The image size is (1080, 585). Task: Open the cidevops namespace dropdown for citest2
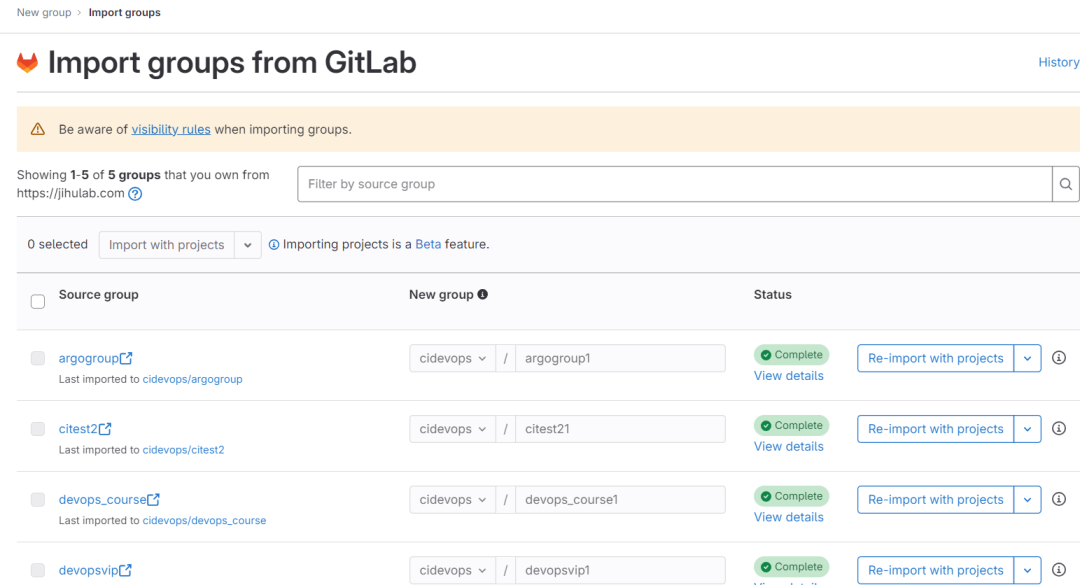coord(452,428)
